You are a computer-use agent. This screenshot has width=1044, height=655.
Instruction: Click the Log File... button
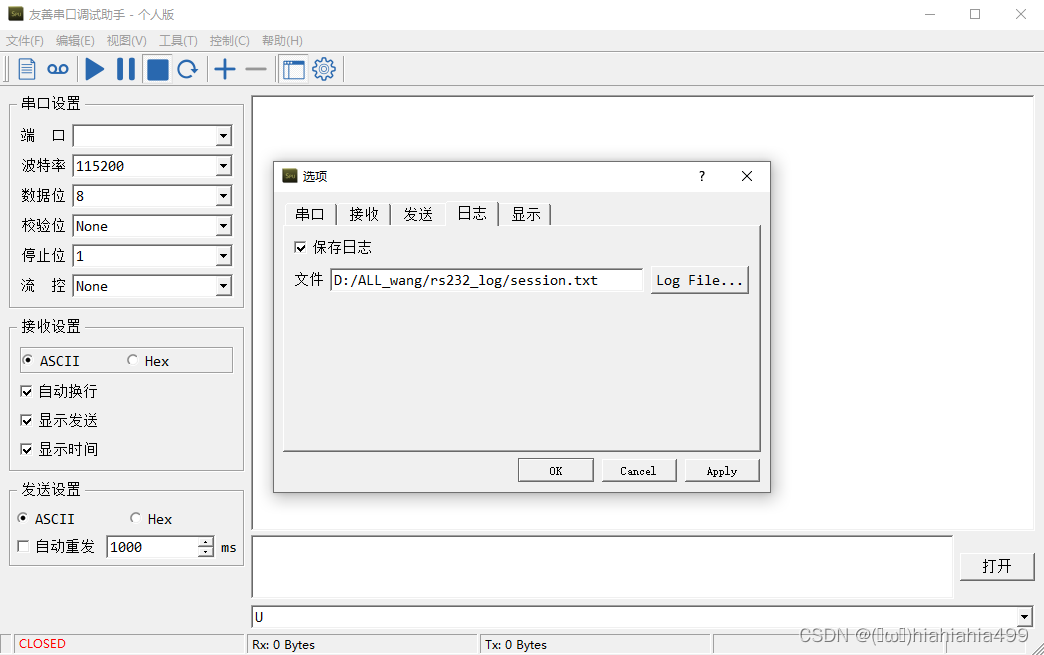coord(700,280)
